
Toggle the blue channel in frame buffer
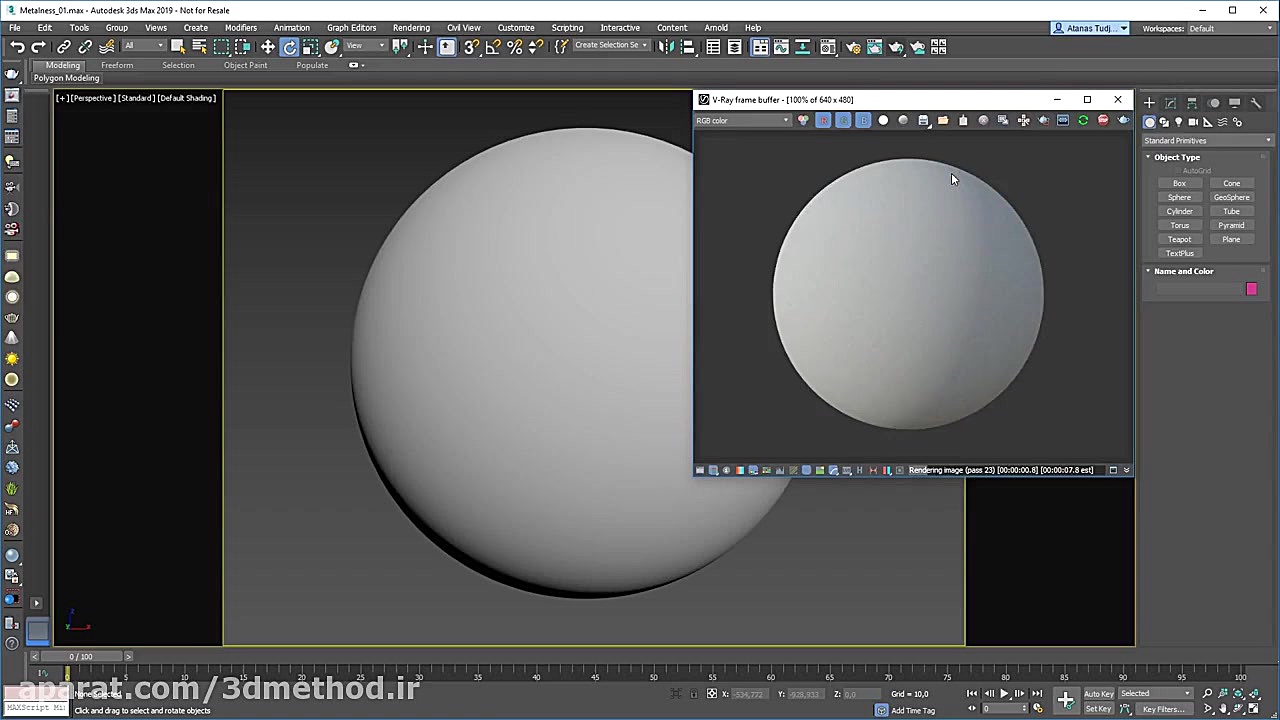coord(863,121)
